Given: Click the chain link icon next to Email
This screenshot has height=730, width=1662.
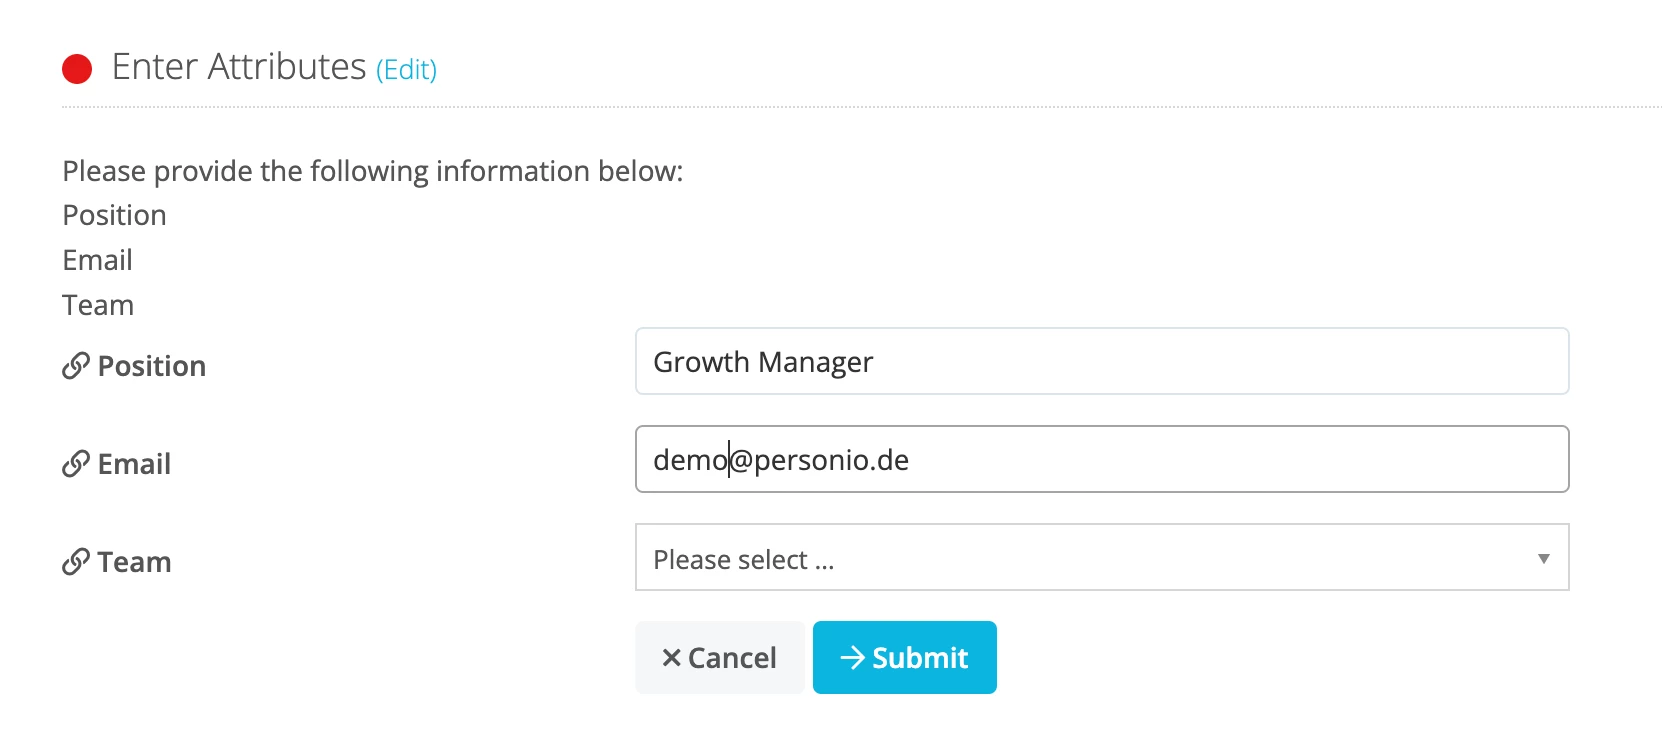Looking at the screenshot, I should pos(76,464).
